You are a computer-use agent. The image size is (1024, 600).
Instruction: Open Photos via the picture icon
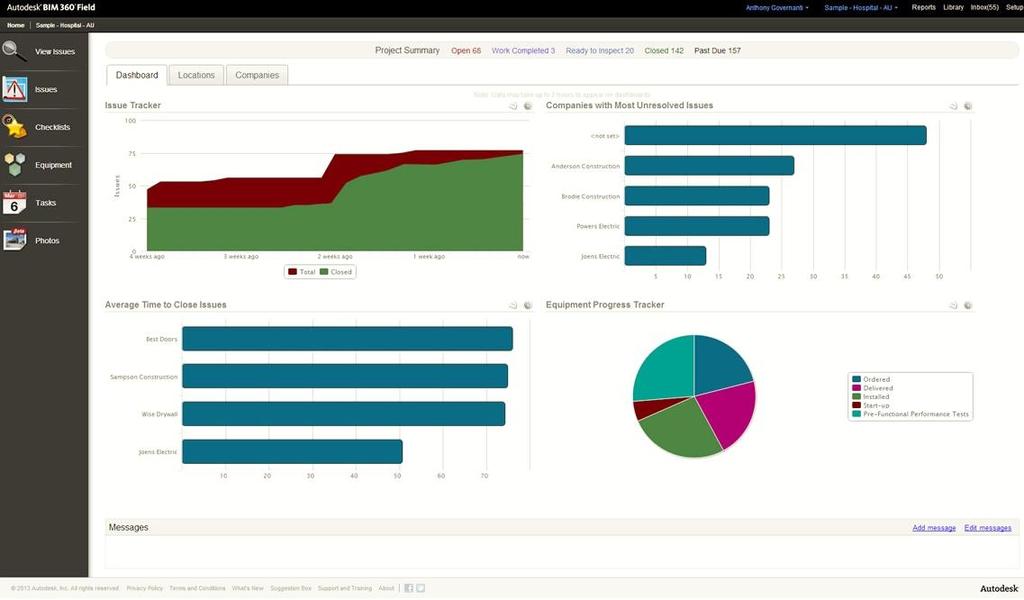coord(14,240)
